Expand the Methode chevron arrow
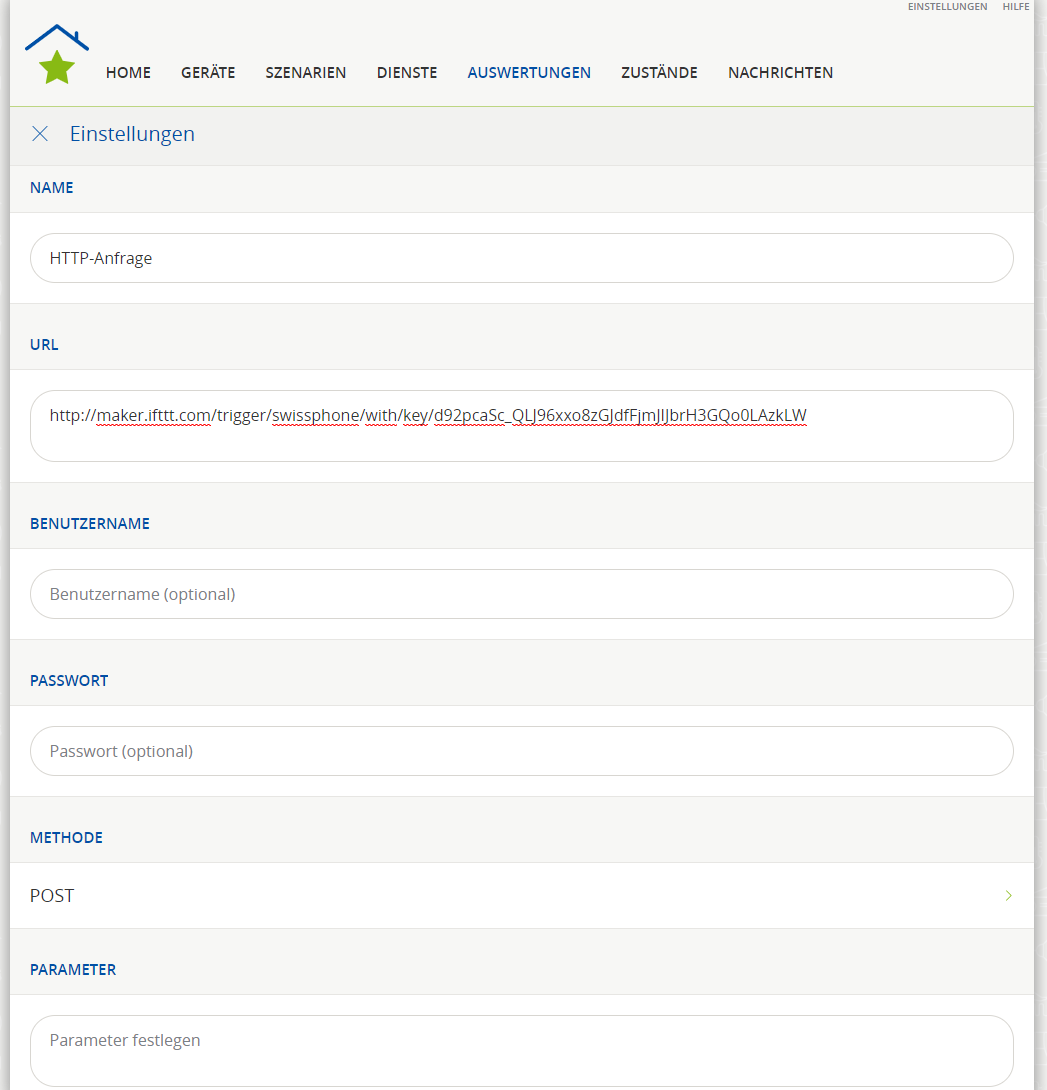 [x=1008, y=896]
